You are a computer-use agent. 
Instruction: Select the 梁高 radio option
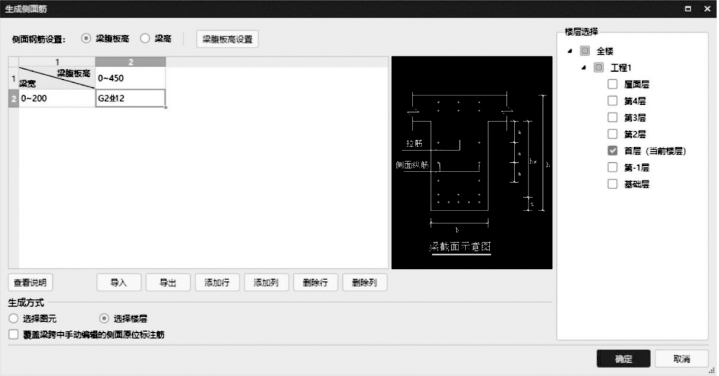(145, 39)
